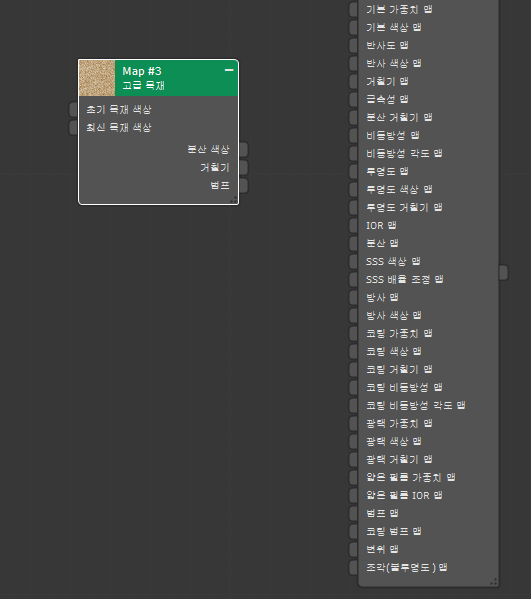Image resolution: width=531 pixels, height=599 pixels.
Task: Click the 기본 가중치 맵 input socket
Action: [x=354, y=9]
